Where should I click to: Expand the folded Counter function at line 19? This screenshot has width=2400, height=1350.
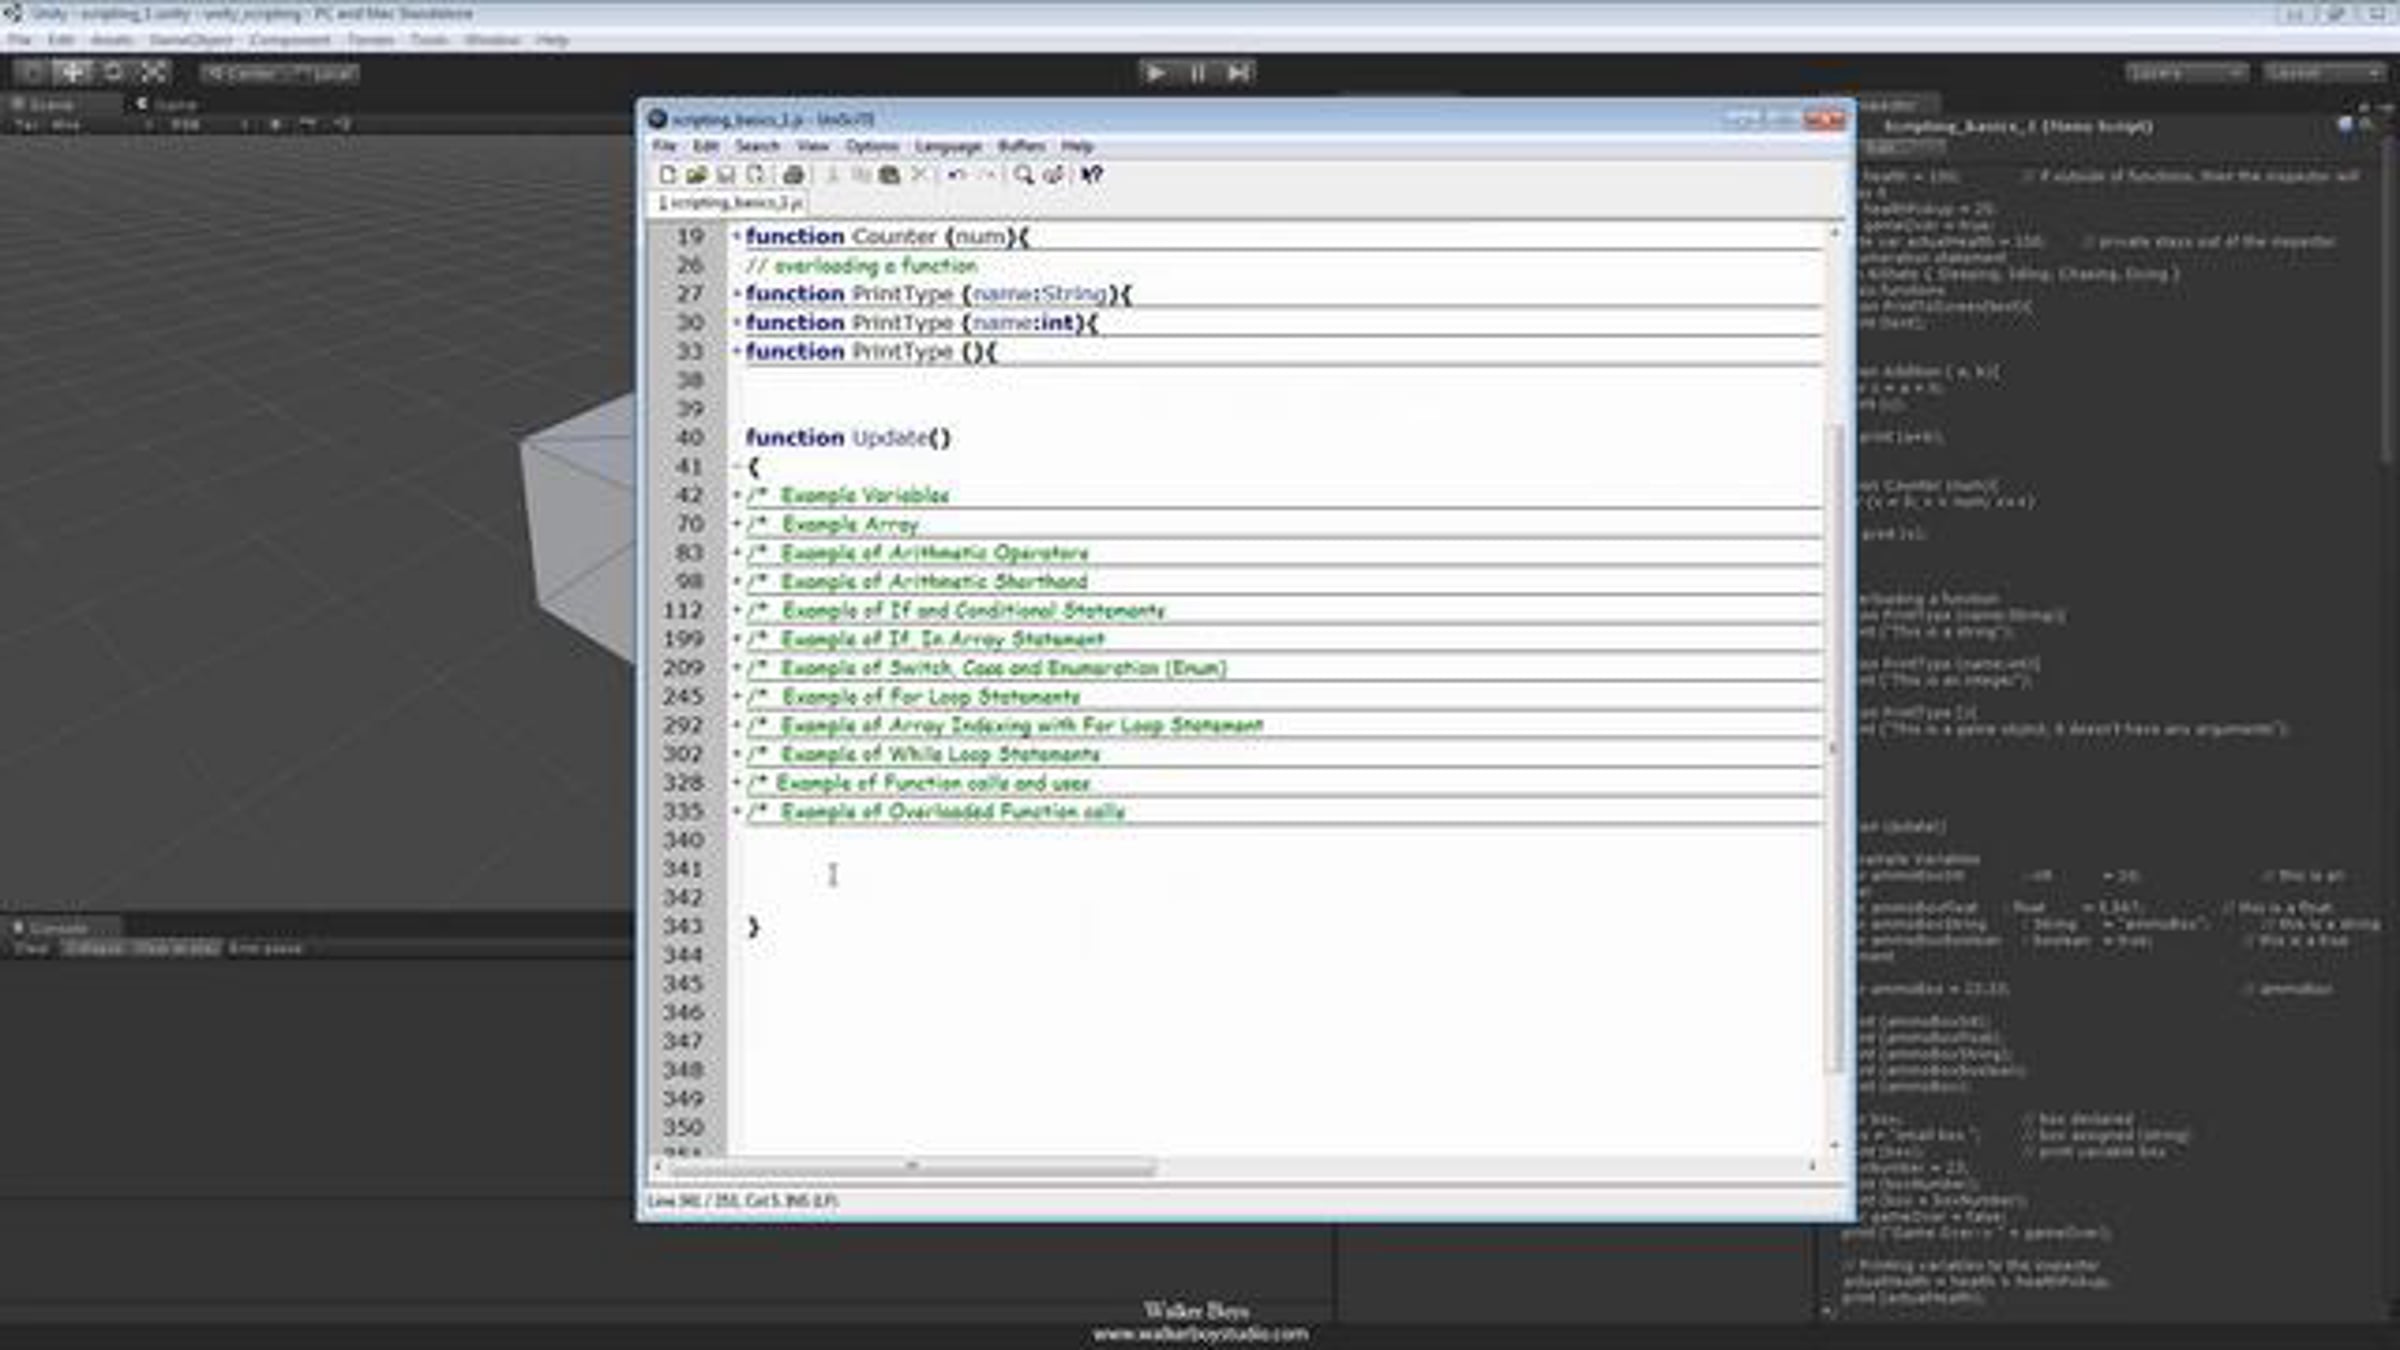click(737, 237)
